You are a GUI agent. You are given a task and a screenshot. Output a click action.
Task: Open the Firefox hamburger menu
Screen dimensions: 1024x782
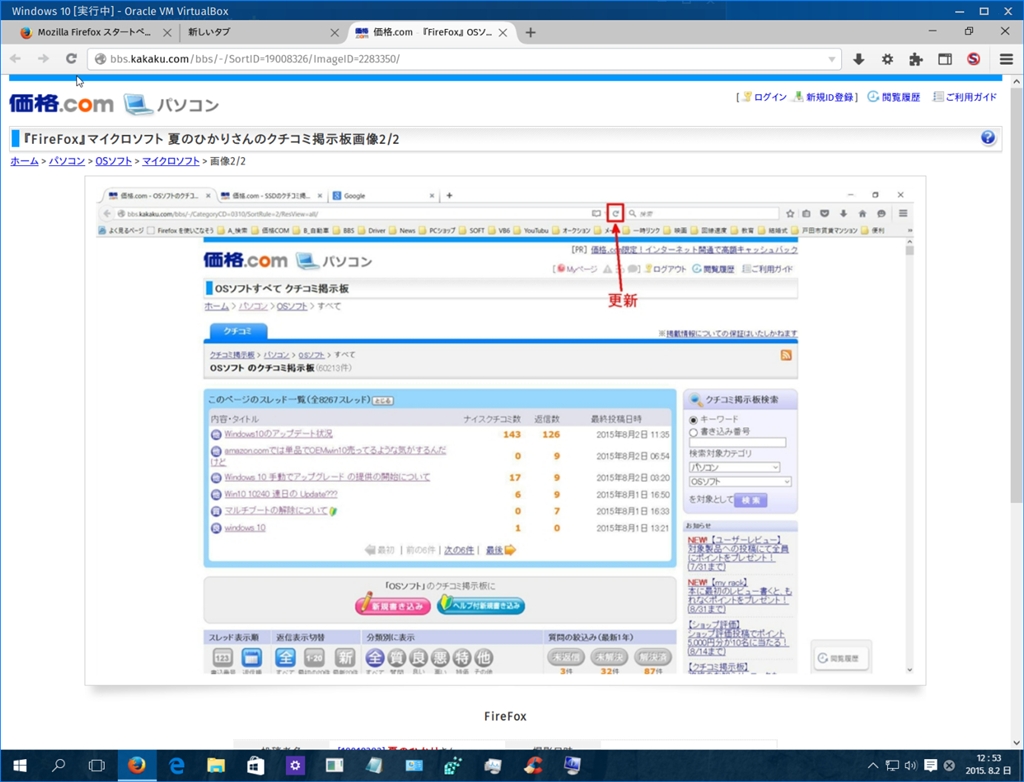(x=1006, y=59)
